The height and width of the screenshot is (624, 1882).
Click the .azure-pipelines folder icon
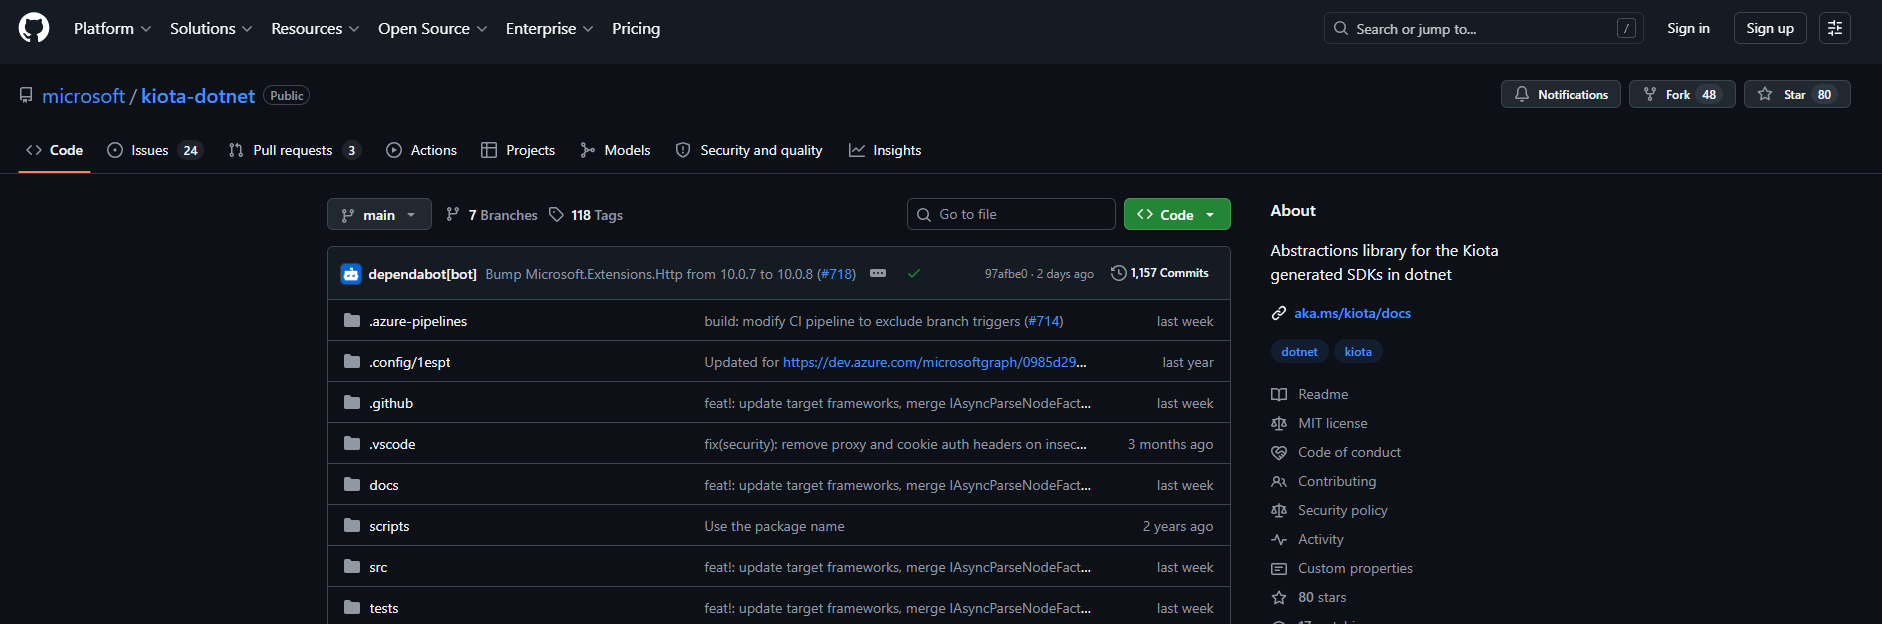pos(352,321)
